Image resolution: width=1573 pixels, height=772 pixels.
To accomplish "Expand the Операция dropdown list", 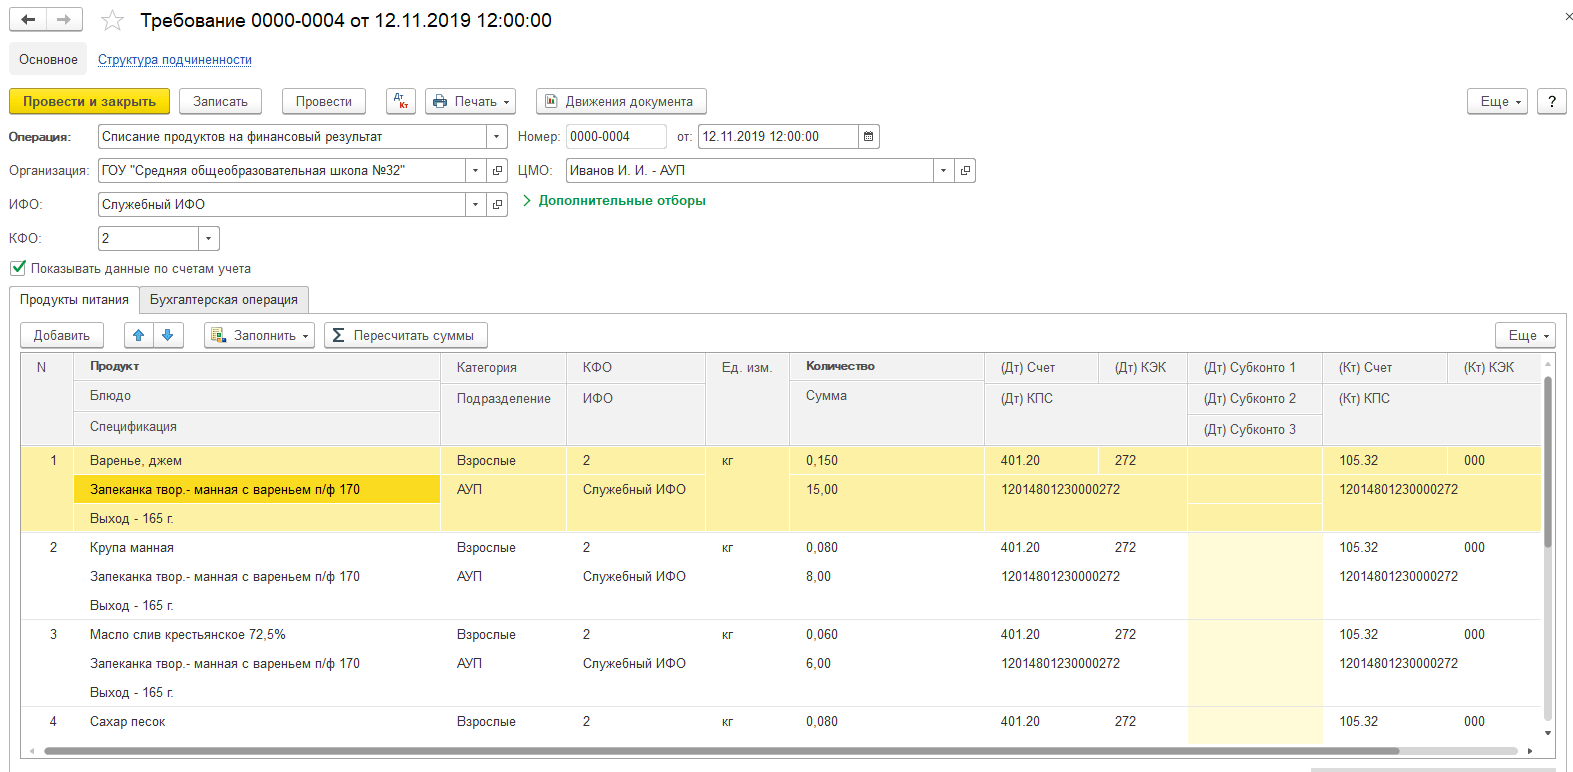I will [497, 137].
